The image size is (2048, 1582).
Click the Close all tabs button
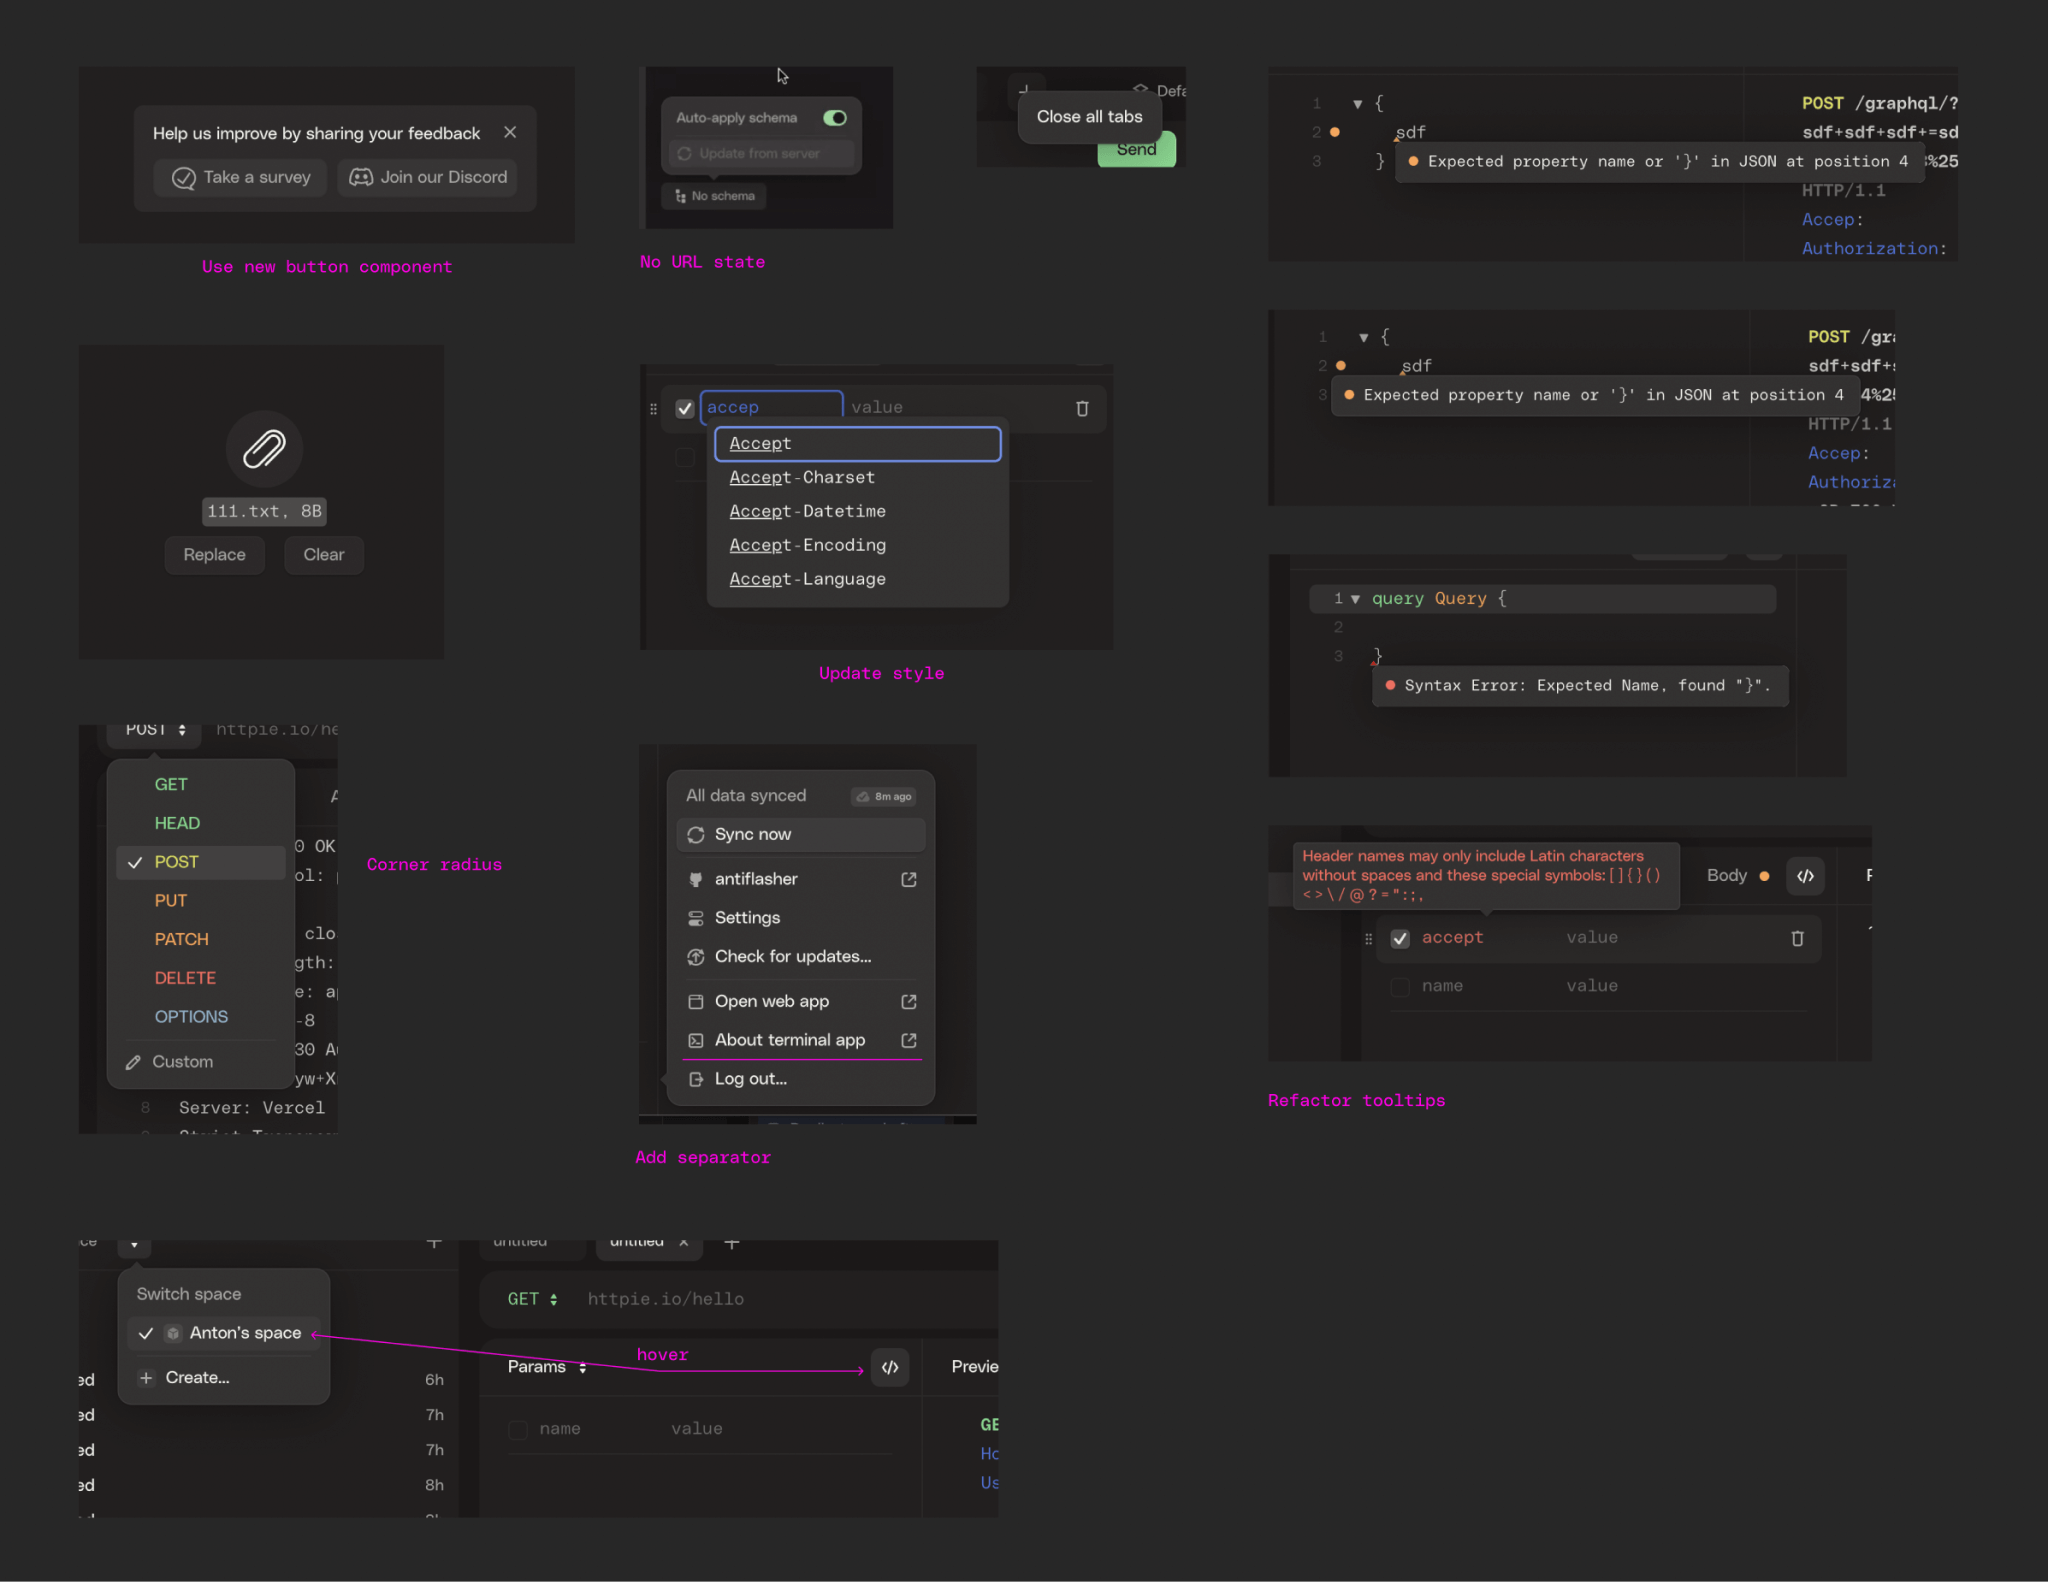point(1089,116)
